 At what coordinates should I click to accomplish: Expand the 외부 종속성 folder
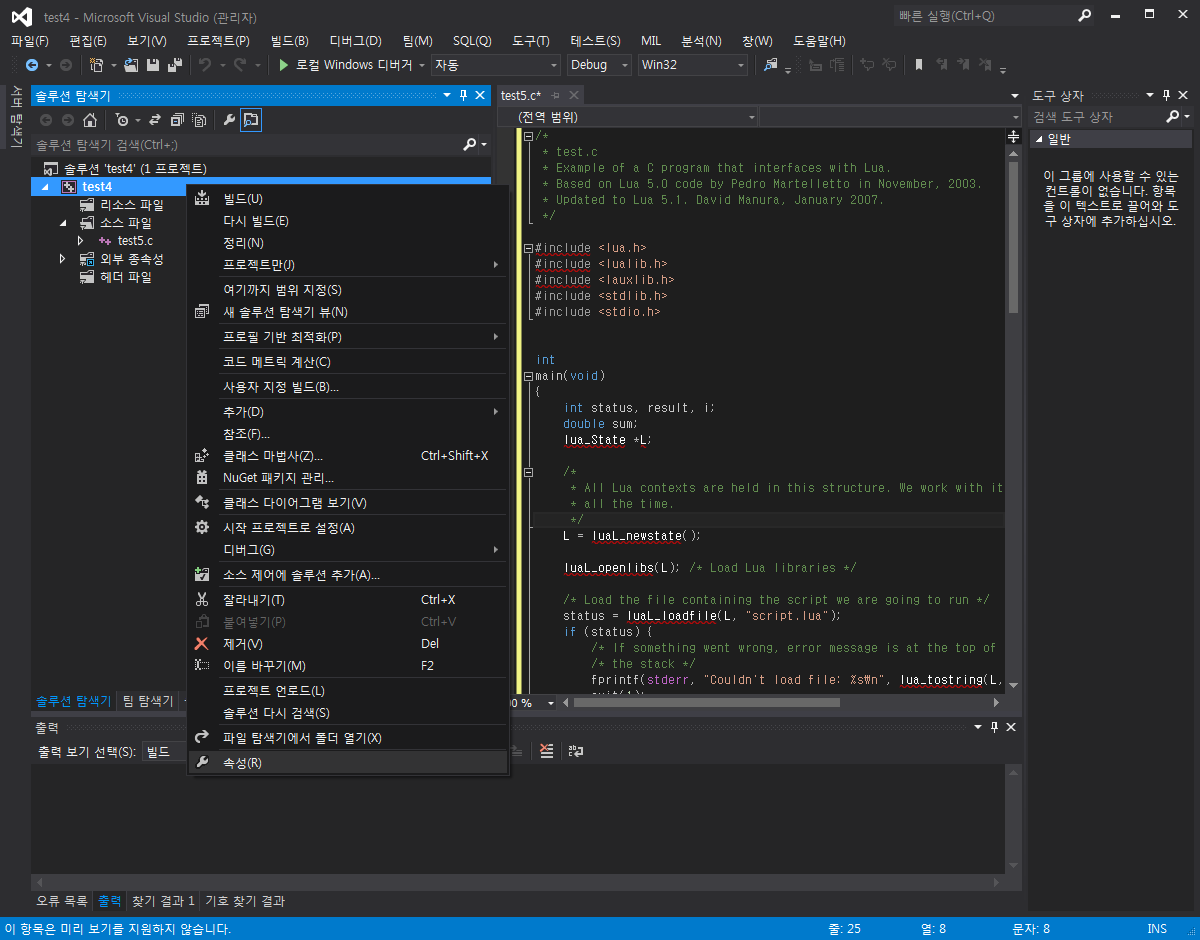[63, 259]
